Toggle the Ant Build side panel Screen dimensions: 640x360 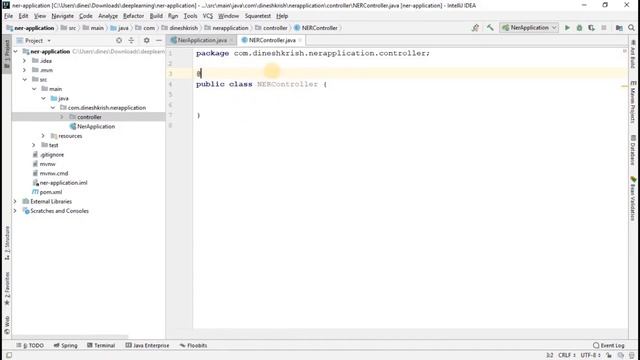click(x=633, y=54)
